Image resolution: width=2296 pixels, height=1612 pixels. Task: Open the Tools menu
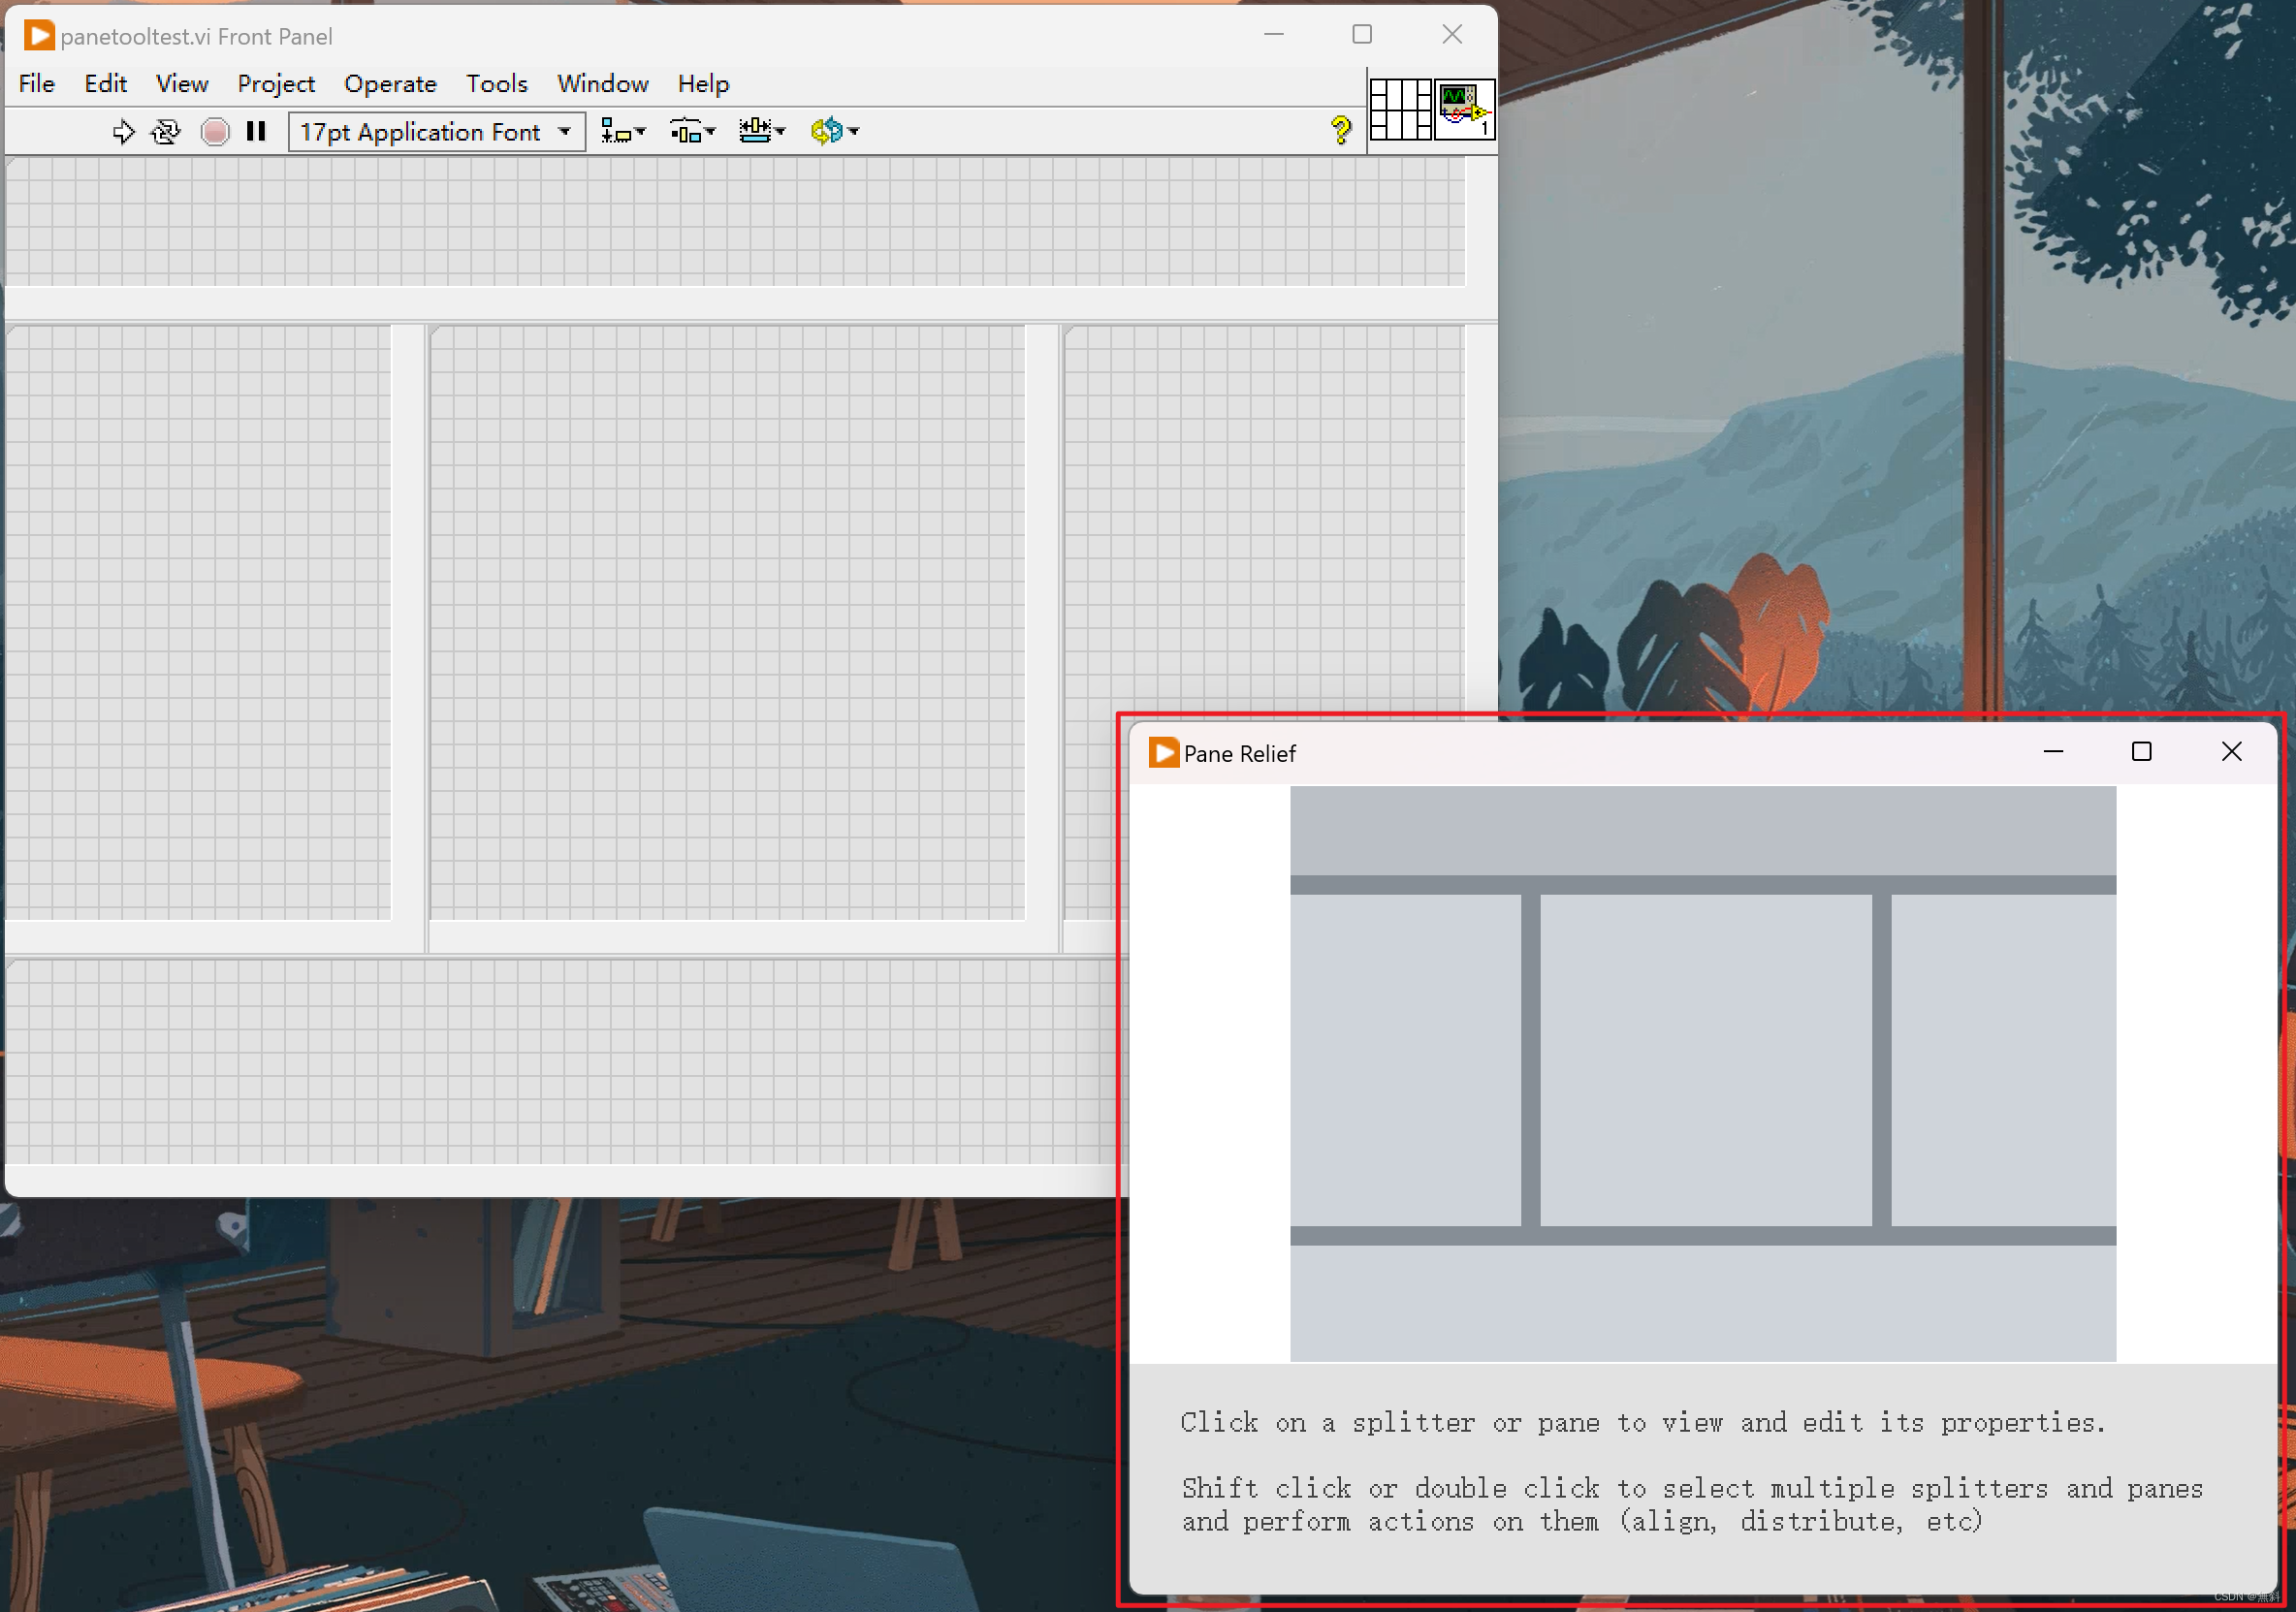496,84
